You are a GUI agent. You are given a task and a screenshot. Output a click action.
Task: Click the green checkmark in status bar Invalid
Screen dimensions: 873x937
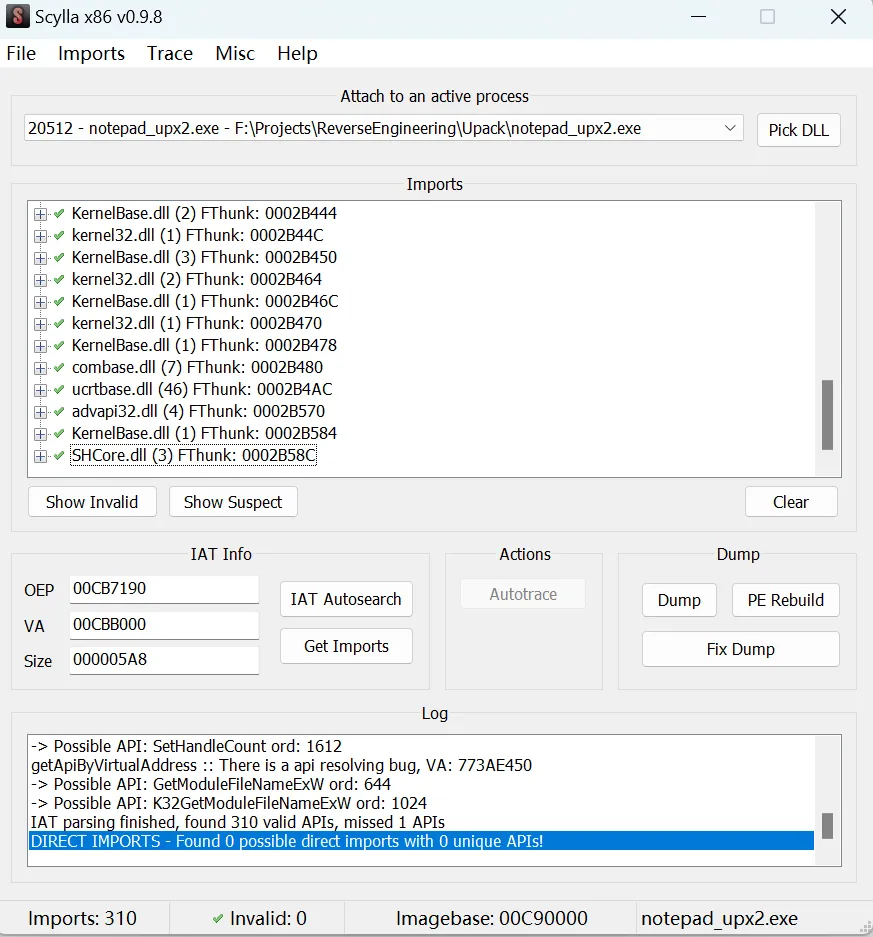pyautogui.click(x=218, y=918)
